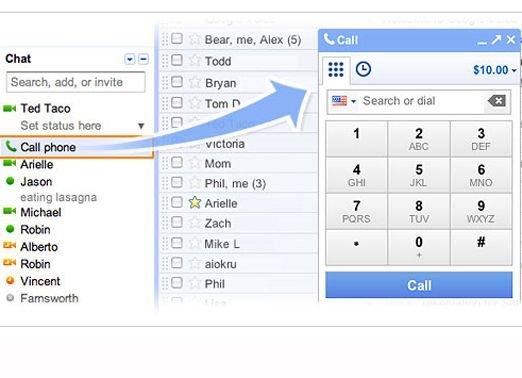Open call history clock icon
The image size is (522, 378).
pos(363,69)
